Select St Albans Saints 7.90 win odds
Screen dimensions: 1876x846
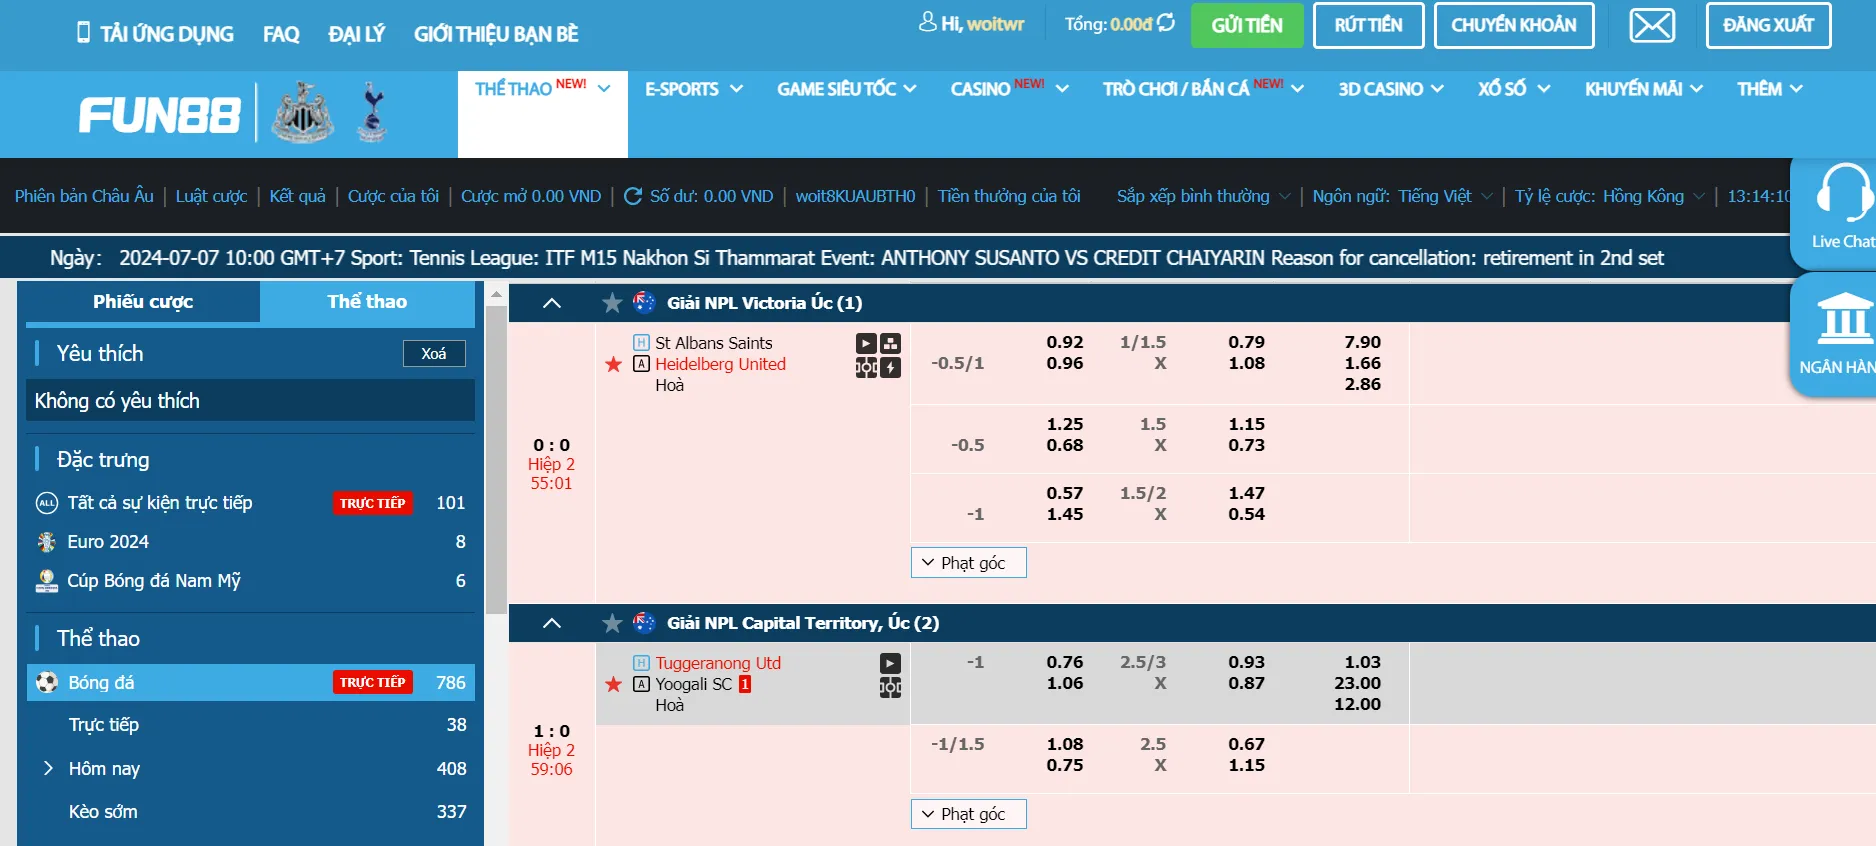1362,342
